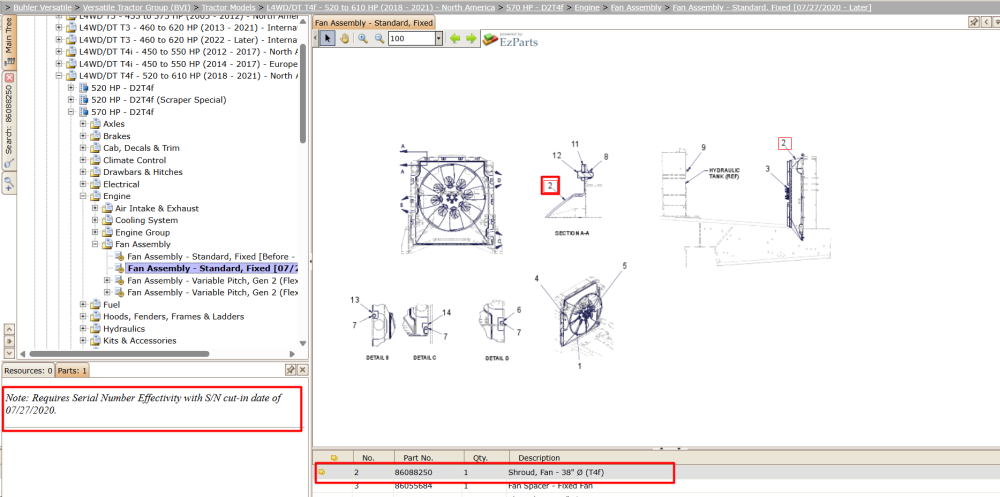The width and height of the screenshot is (1000, 497).
Task: Open the new search magnifier tab icon
Action: click(x=9, y=184)
